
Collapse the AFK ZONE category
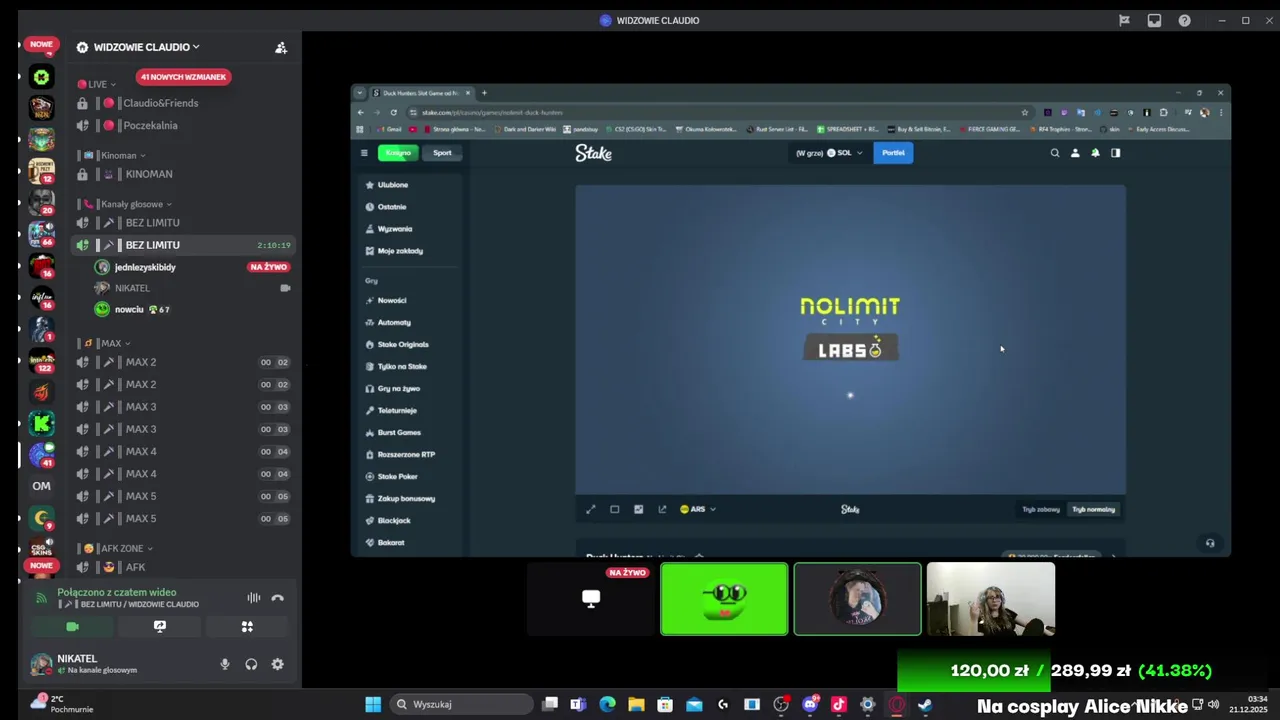pyautogui.click(x=121, y=548)
